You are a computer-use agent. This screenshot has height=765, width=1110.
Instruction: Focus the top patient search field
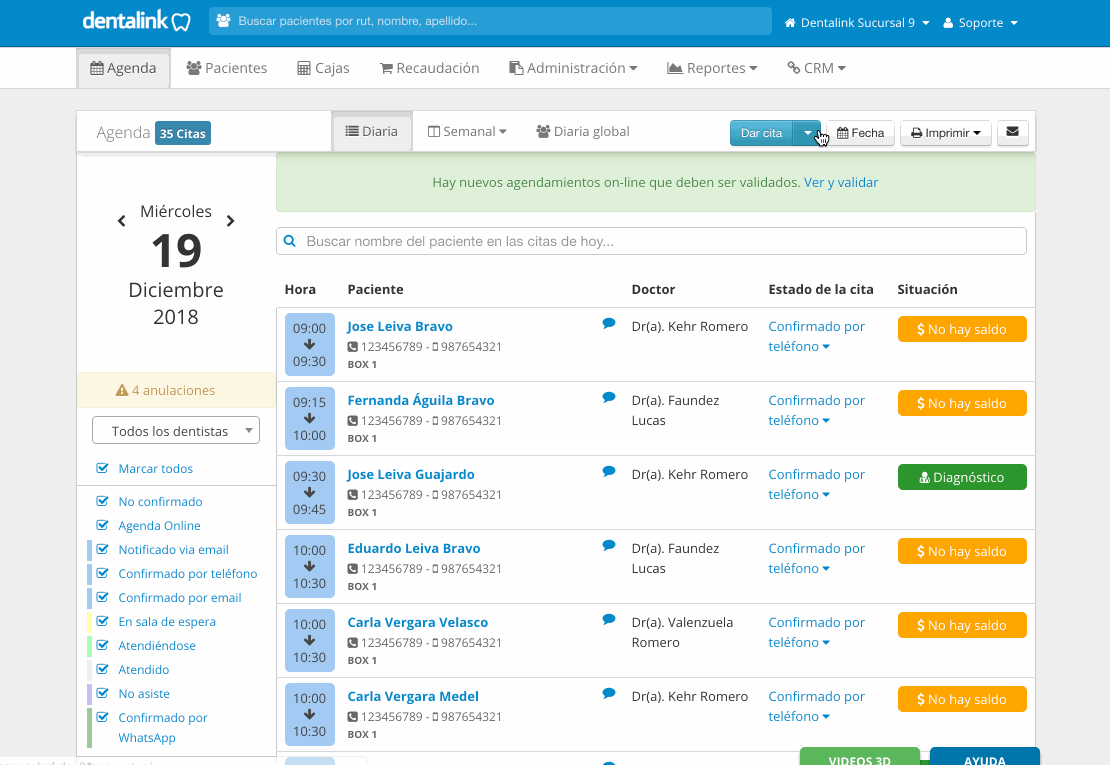(490, 21)
